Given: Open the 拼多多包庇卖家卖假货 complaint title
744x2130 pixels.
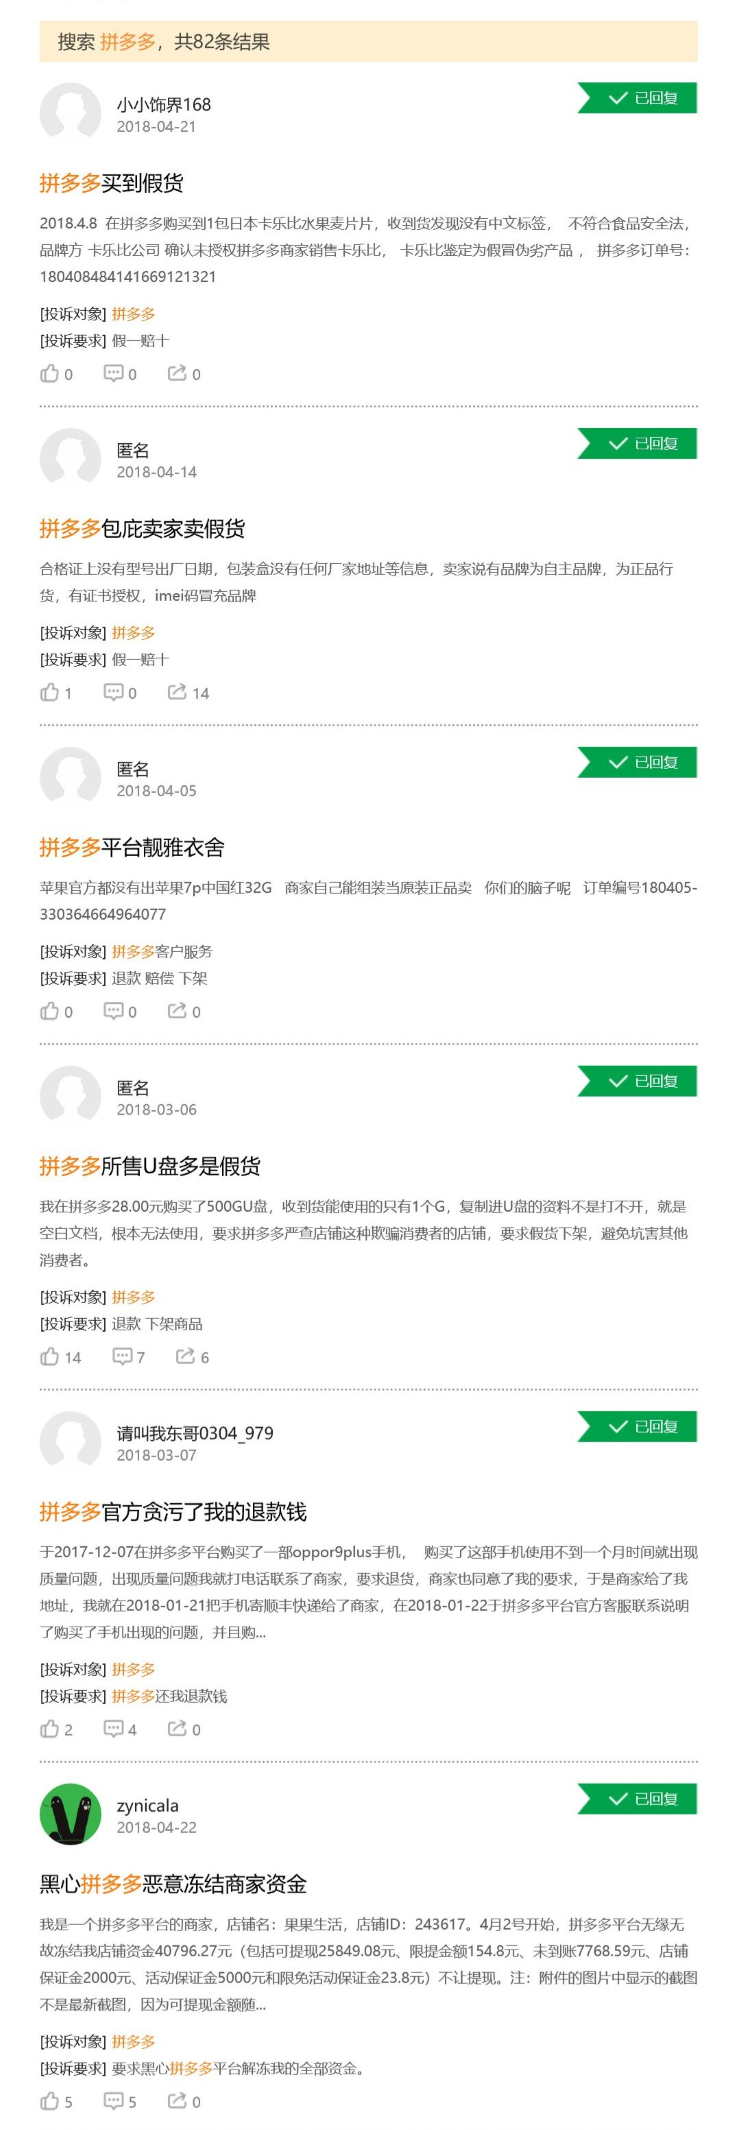Looking at the screenshot, I should tap(142, 529).
